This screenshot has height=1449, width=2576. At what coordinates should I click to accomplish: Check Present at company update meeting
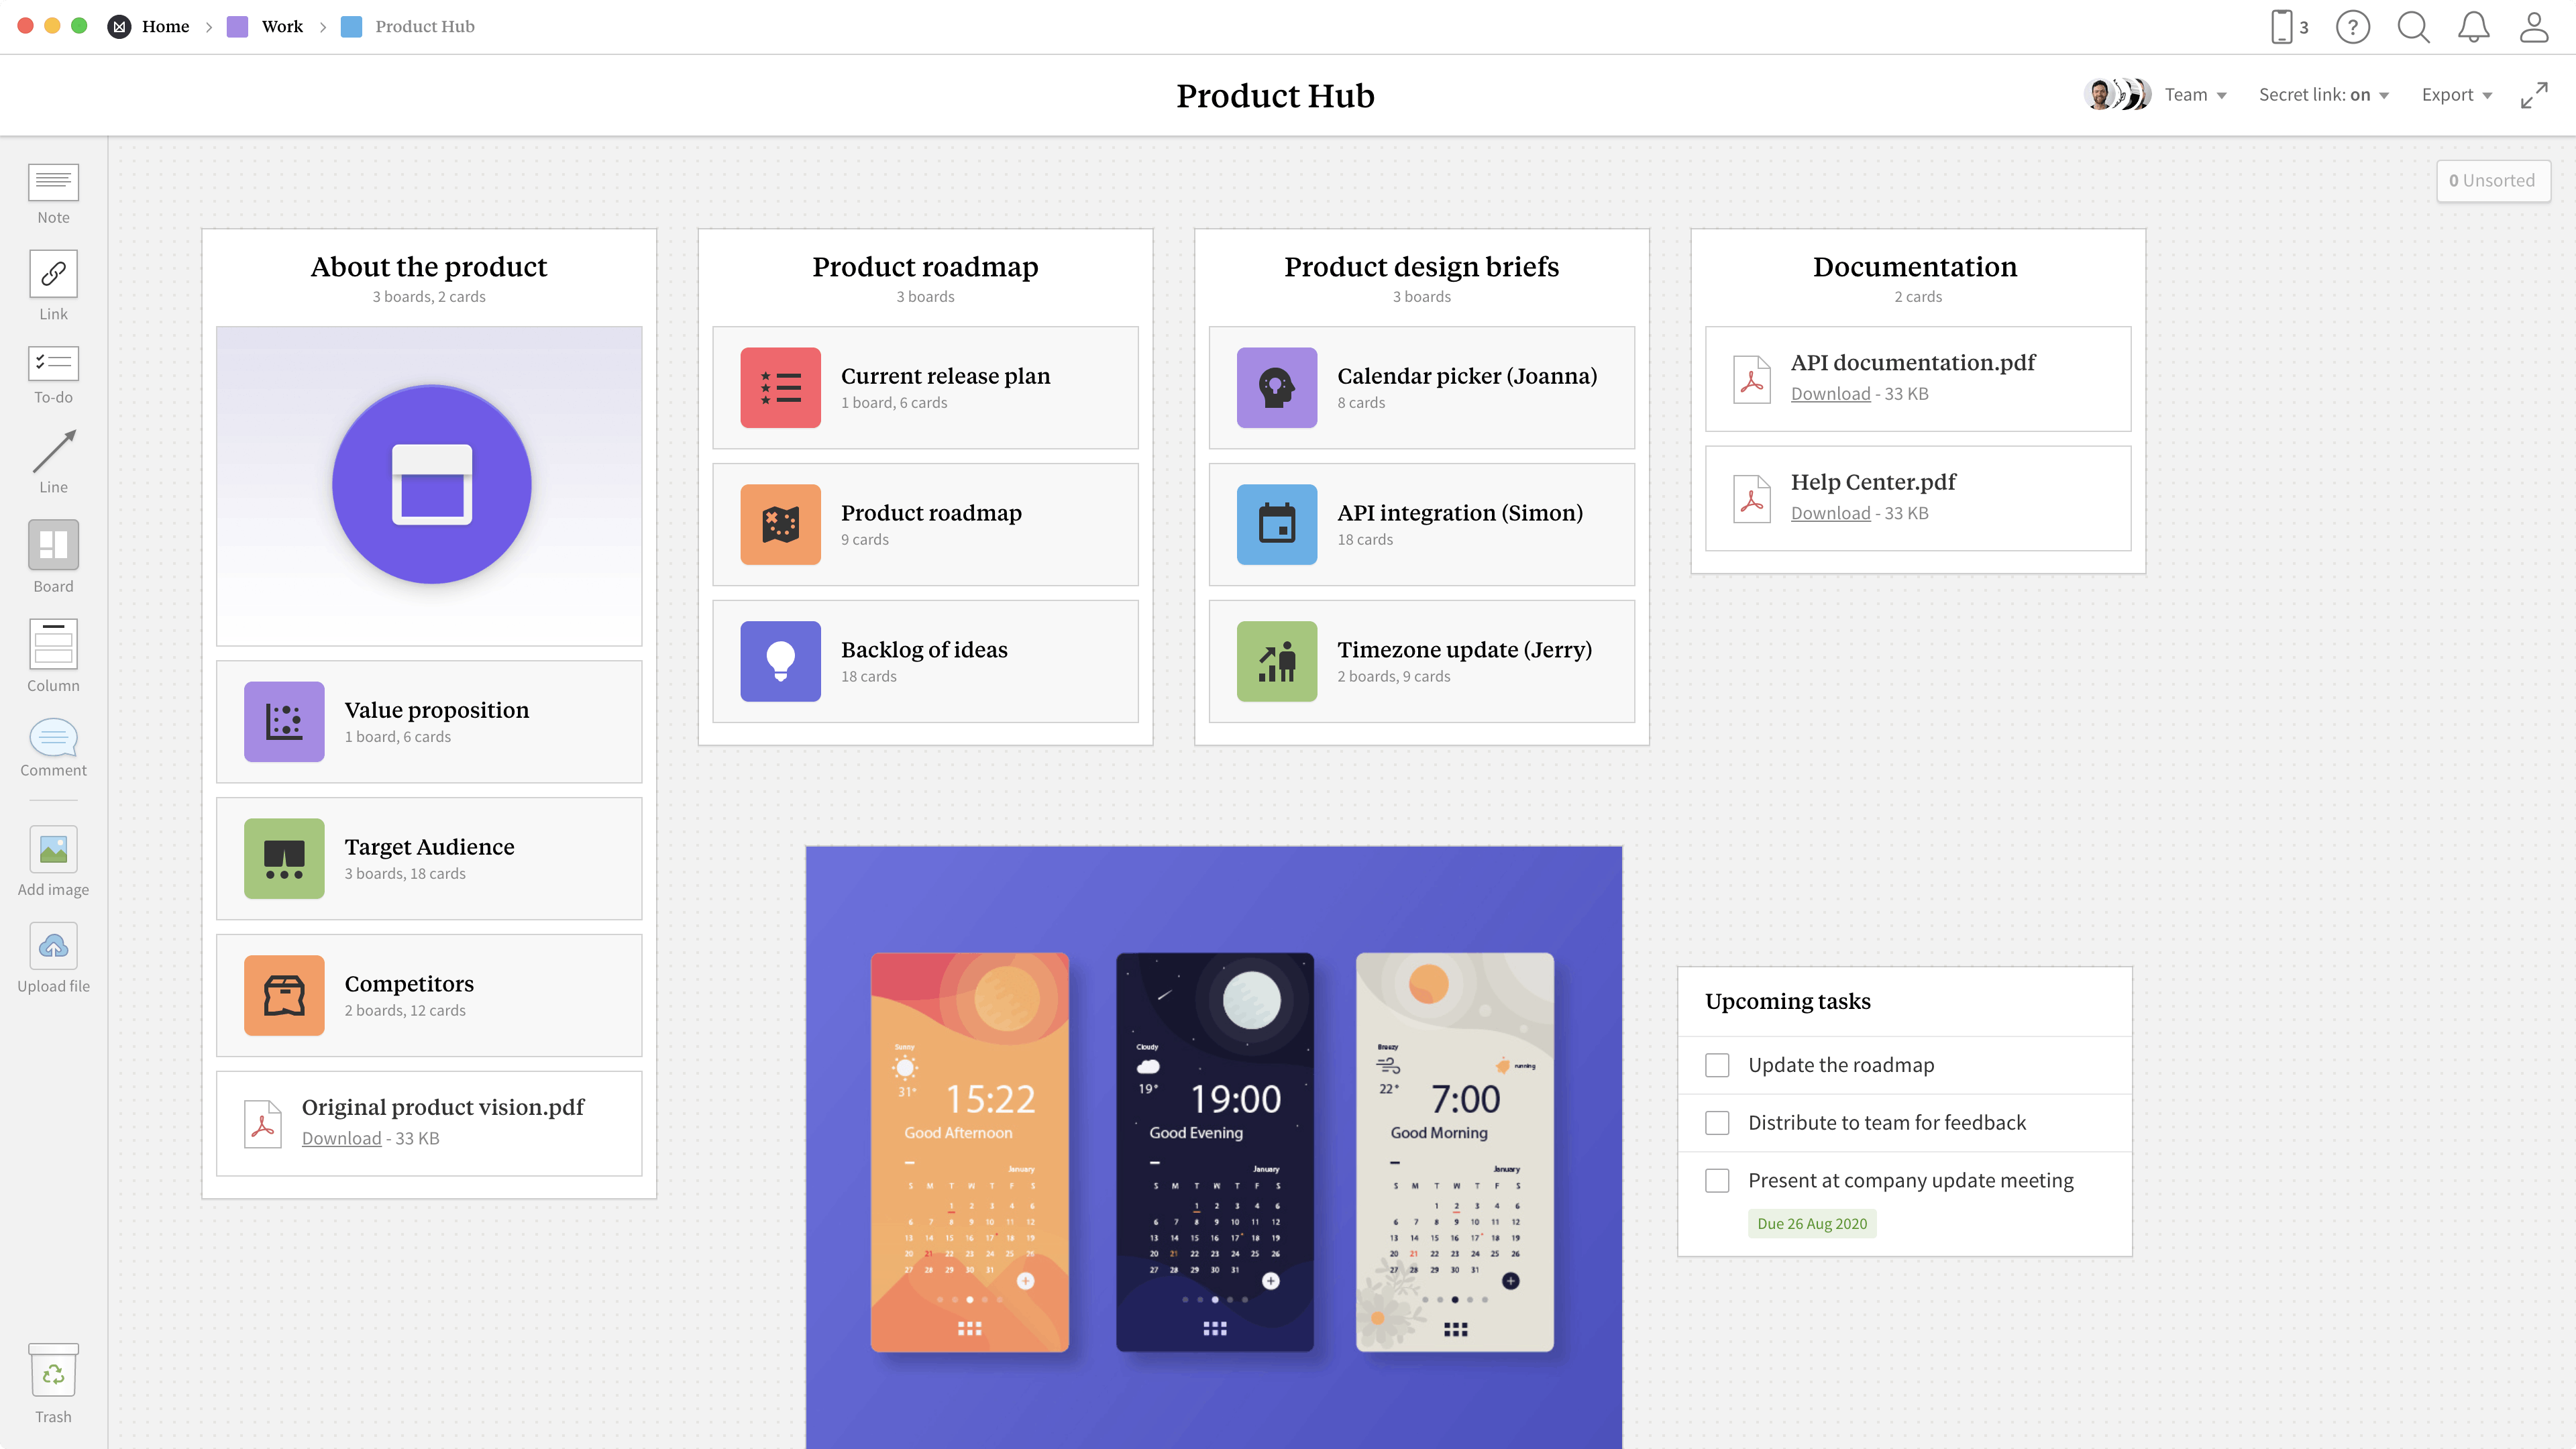click(x=1717, y=1180)
